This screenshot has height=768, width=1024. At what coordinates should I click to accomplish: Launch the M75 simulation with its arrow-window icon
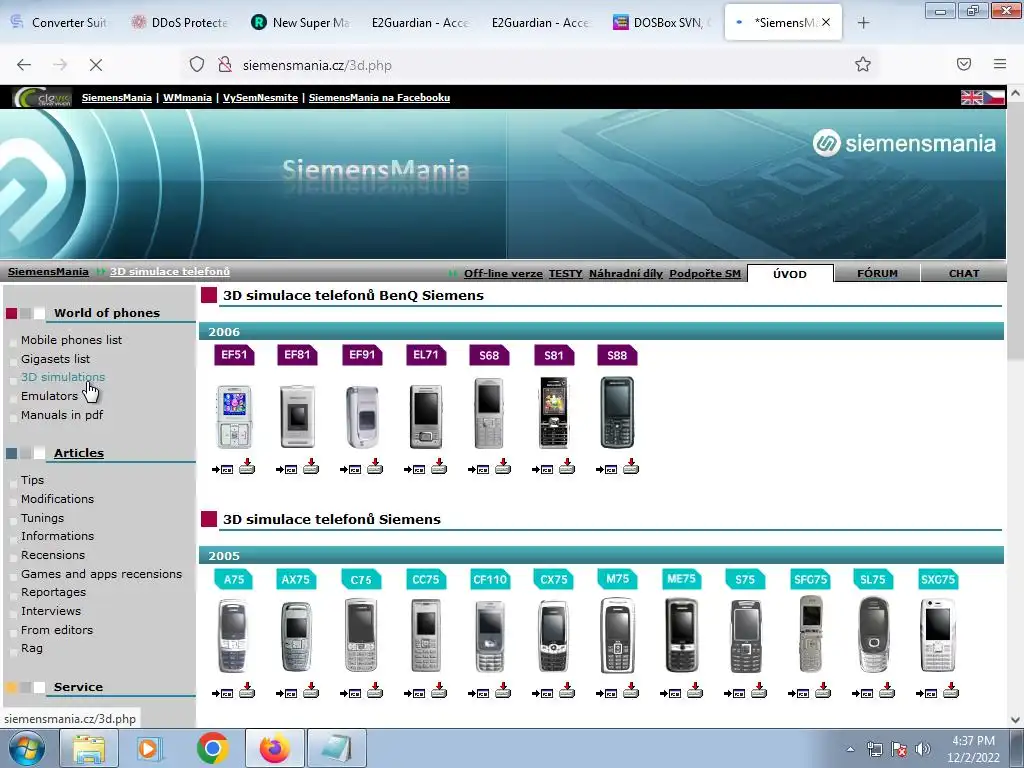(607, 693)
